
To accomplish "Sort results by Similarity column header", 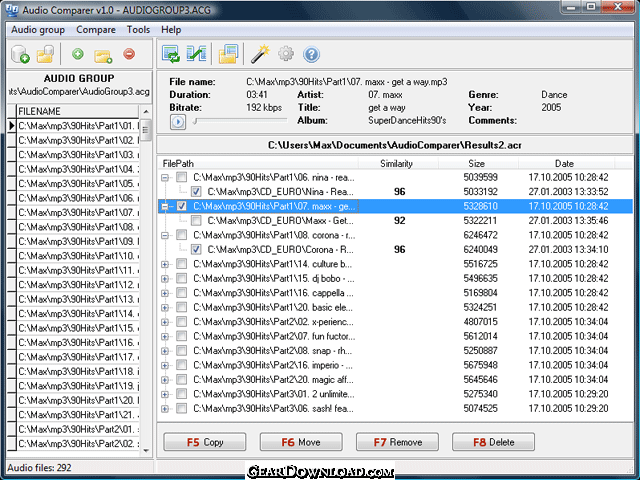I will coord(398,163).
